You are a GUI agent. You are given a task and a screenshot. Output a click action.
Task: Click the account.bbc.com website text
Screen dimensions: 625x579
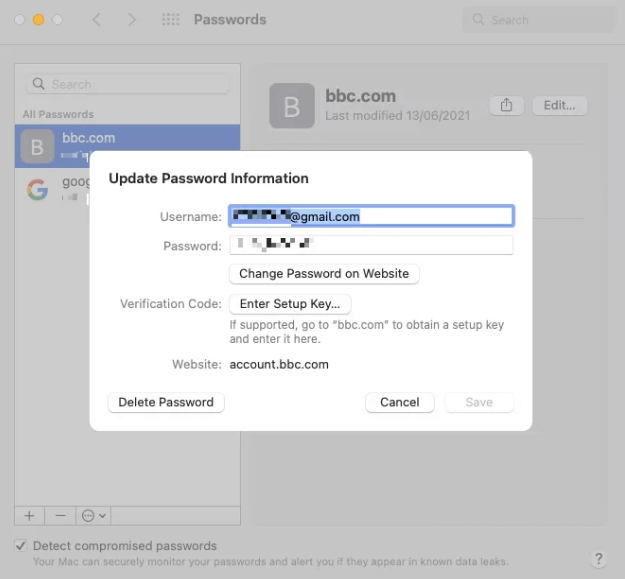pos(279,365)
